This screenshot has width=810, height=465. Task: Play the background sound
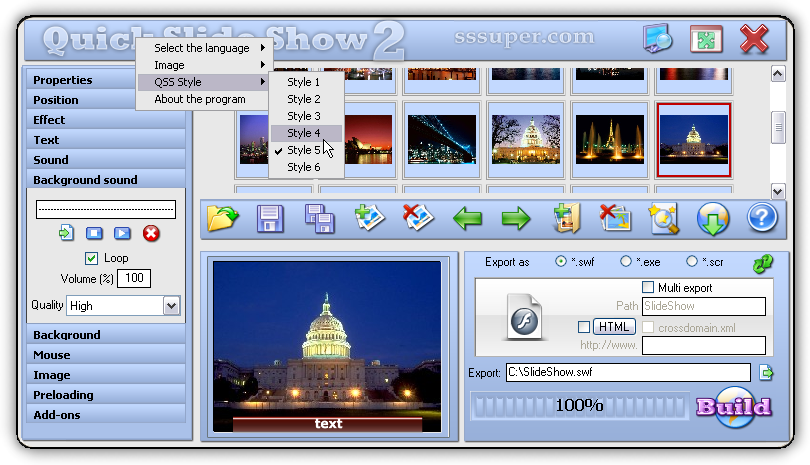(122, 233)
